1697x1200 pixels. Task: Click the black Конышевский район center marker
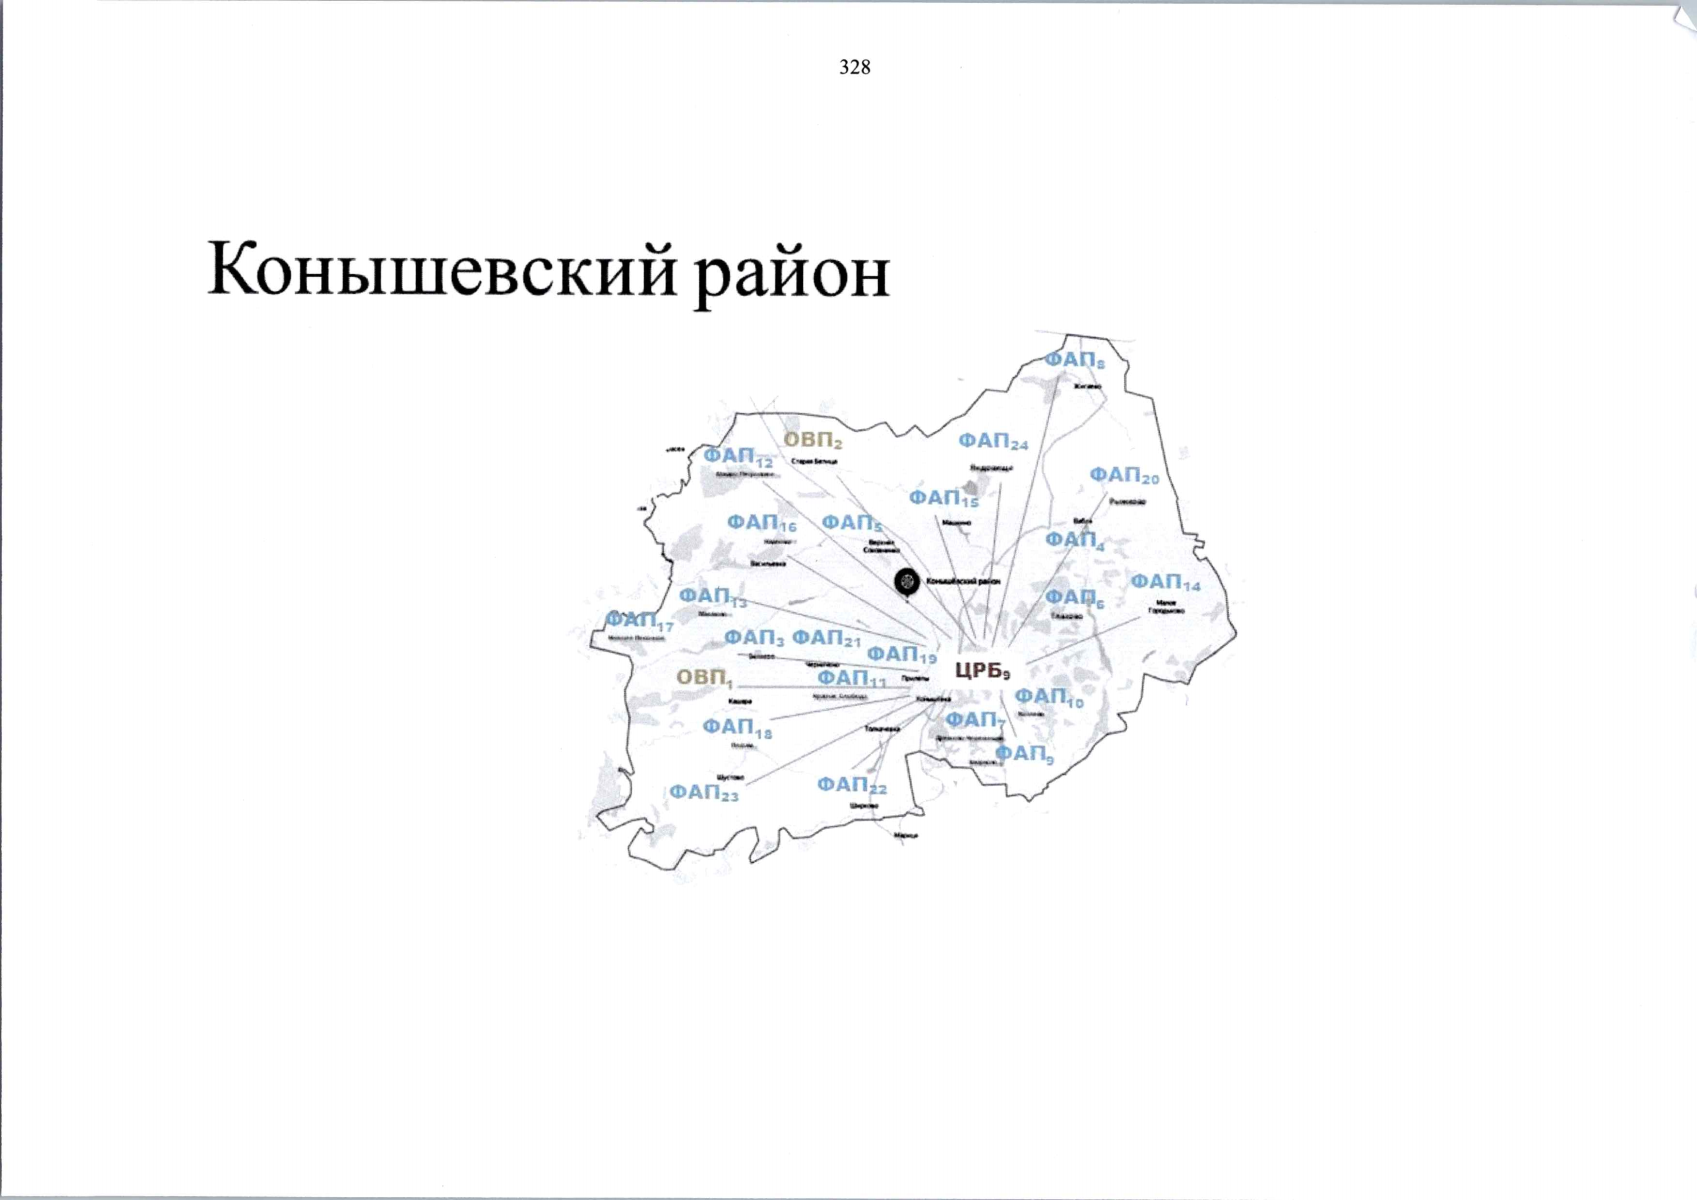[x=905, y=581]
